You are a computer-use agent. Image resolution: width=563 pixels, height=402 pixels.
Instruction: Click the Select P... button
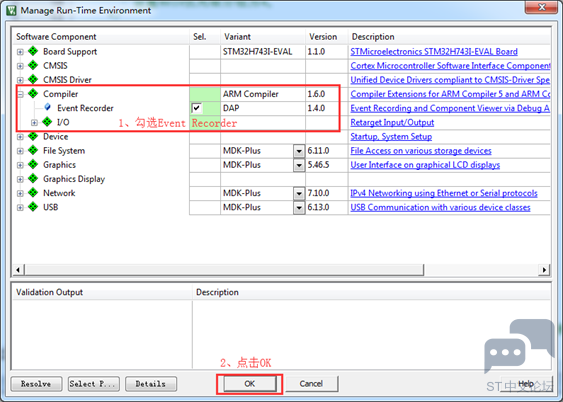(93, 384)
